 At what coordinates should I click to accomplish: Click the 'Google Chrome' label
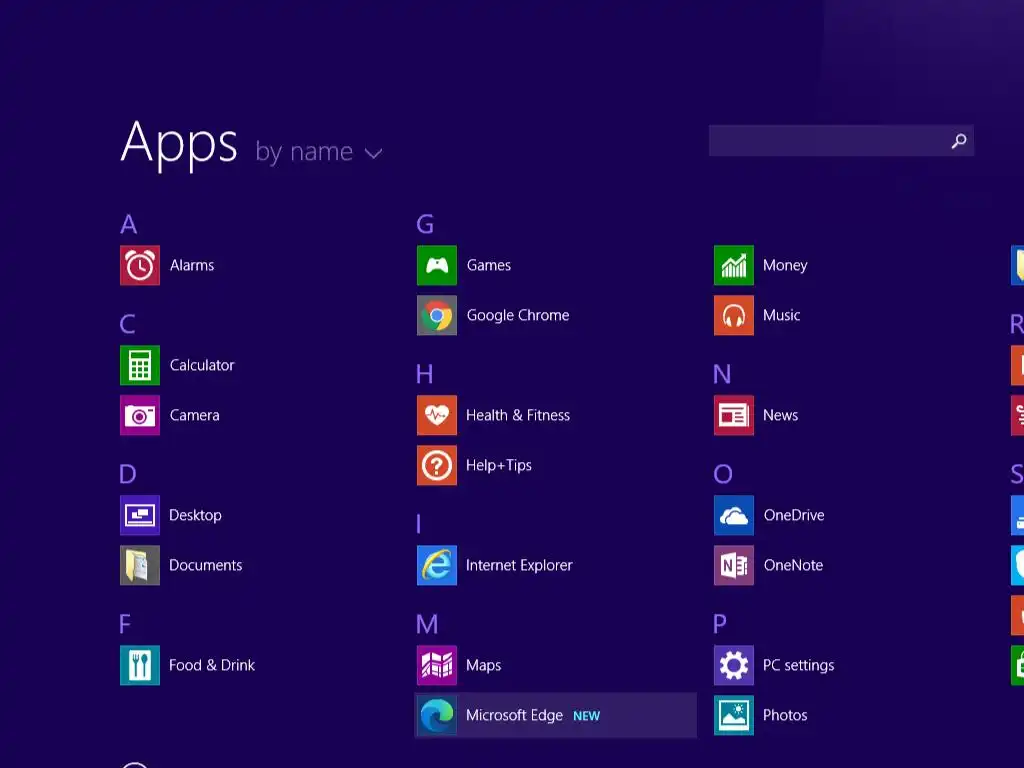tap(518, 315)
